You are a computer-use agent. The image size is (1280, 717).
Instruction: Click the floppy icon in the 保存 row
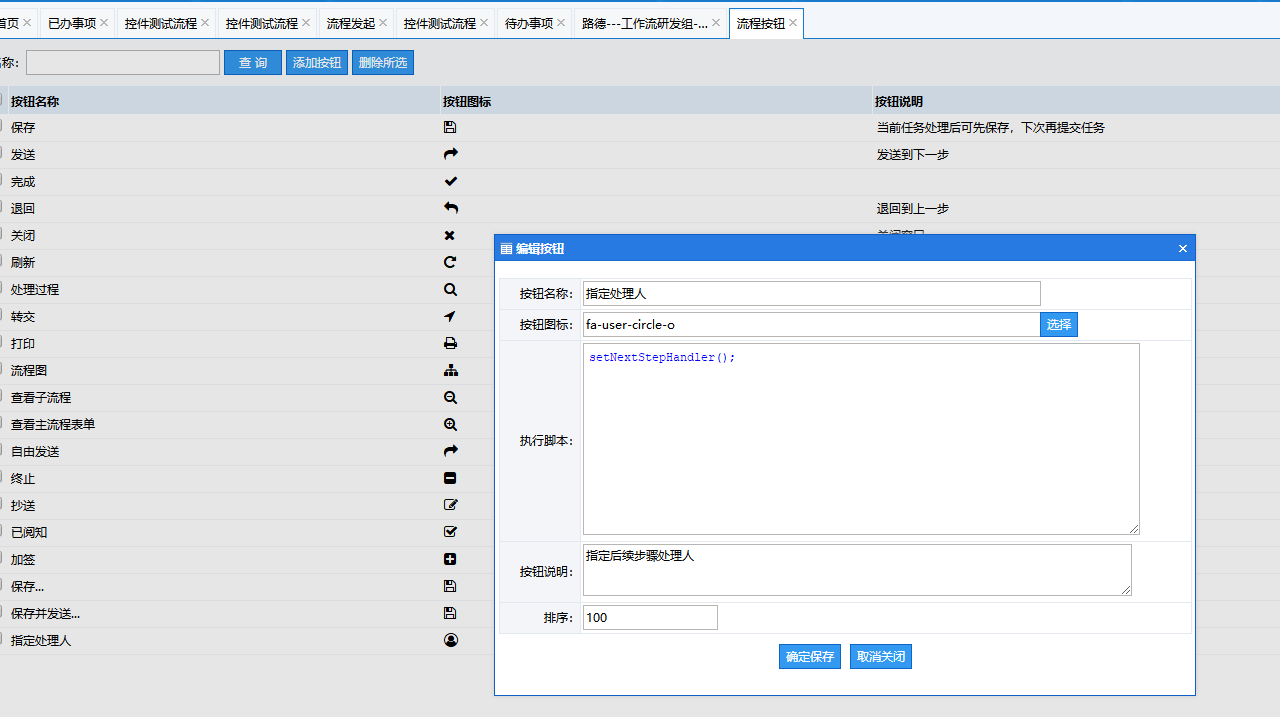tap(450, 127)
